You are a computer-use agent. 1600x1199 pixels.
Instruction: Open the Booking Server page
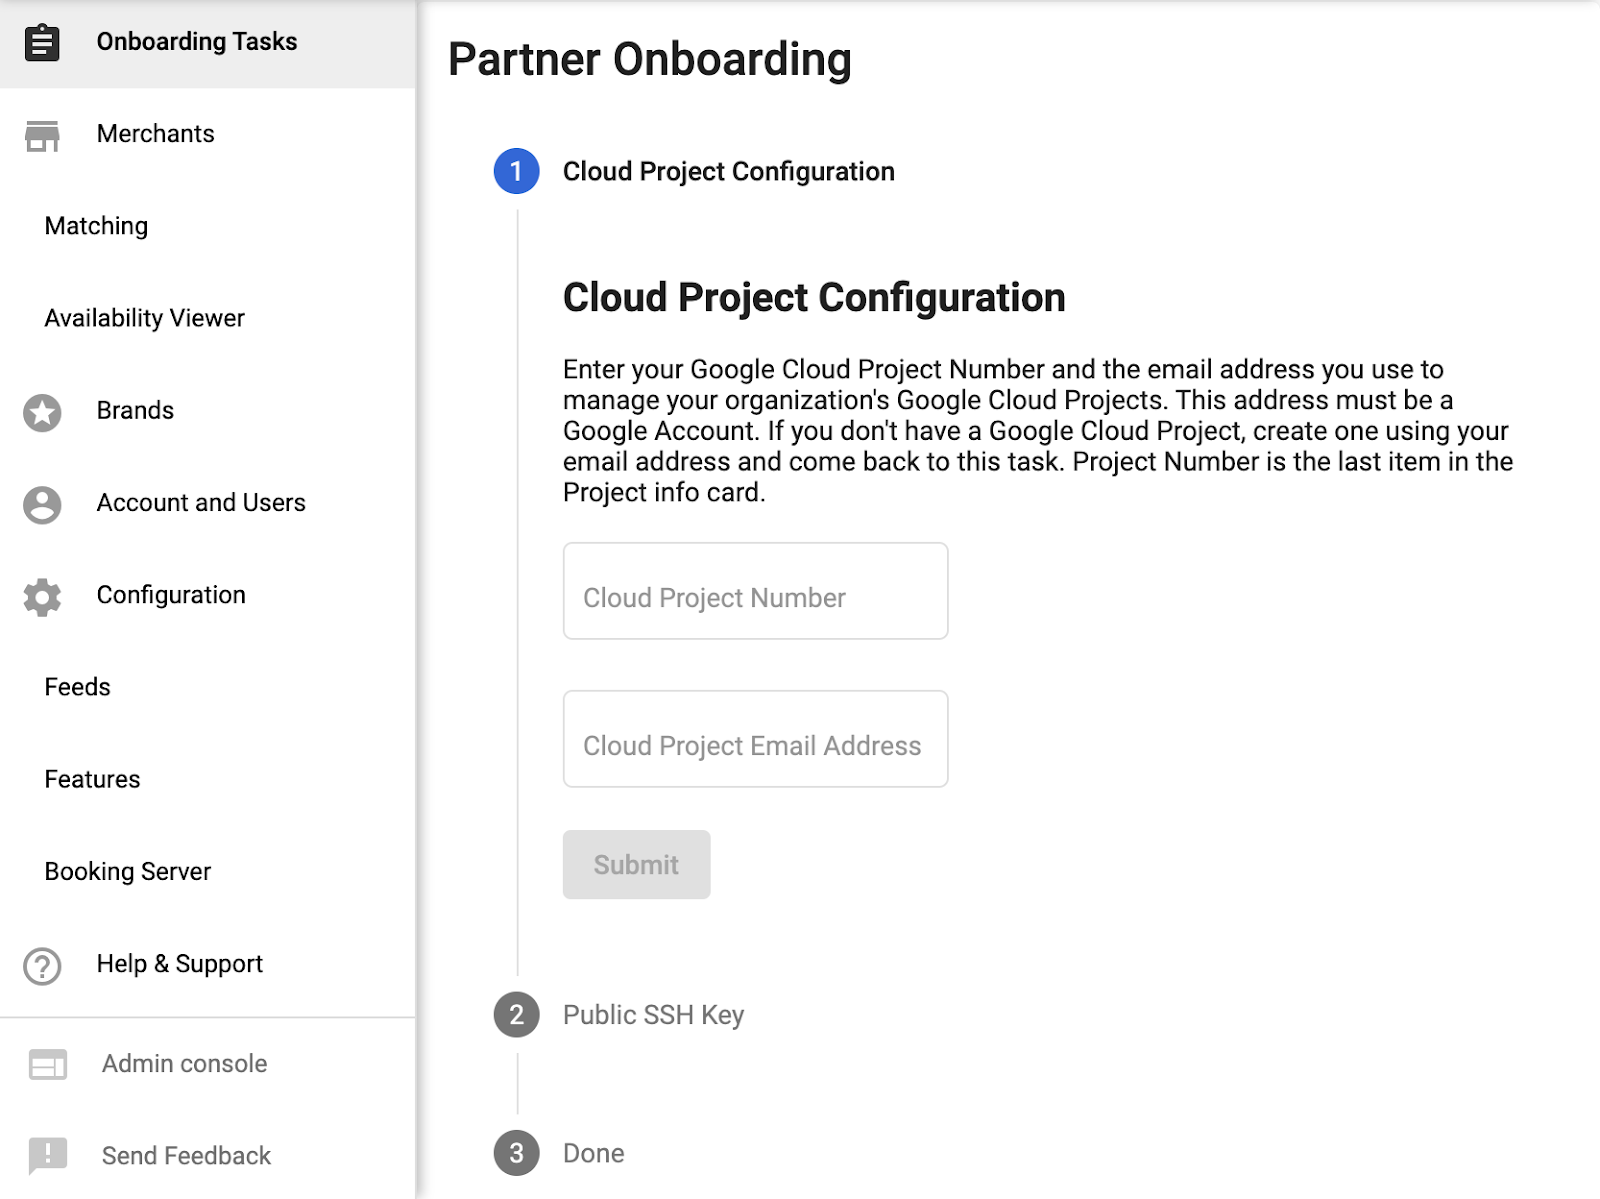pyautogui.click(x=127, y=871)
